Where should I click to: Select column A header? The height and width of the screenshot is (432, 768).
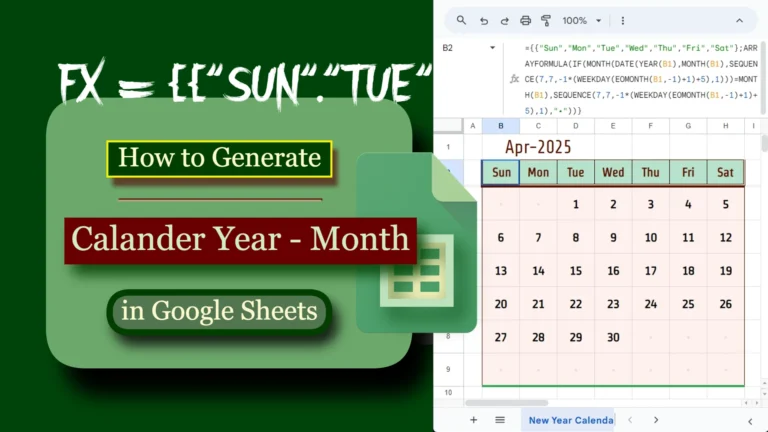click(473, 126)
